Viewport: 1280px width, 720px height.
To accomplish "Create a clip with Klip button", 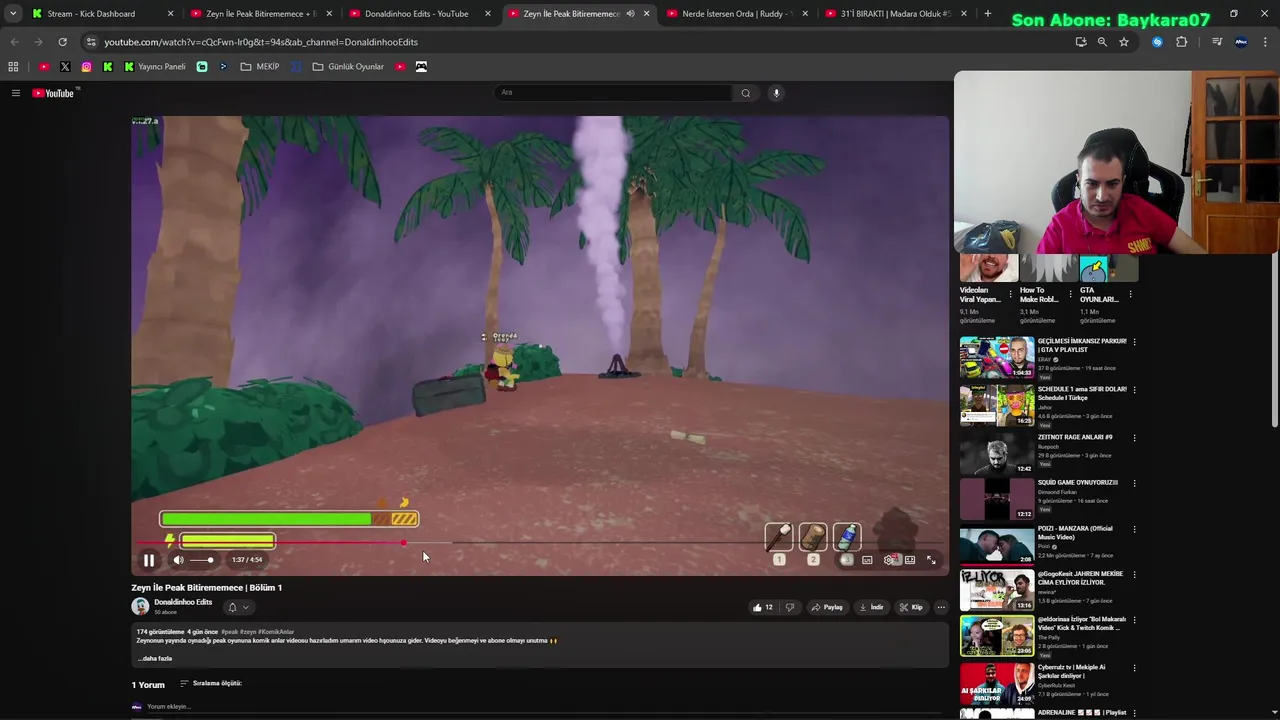I will pos(911,607).
